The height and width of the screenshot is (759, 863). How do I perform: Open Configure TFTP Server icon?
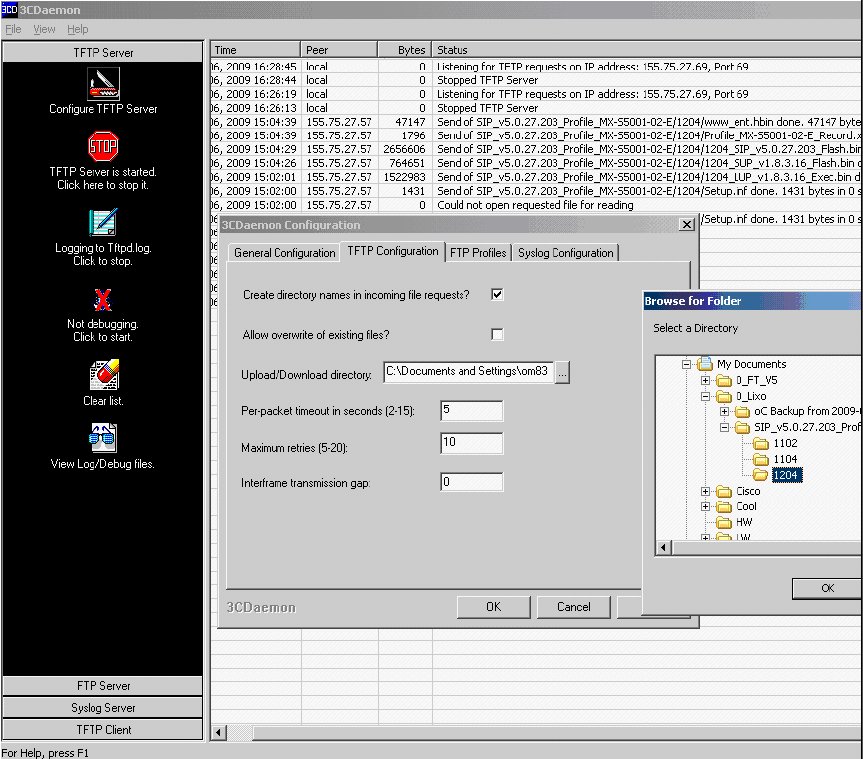(103, 84)
